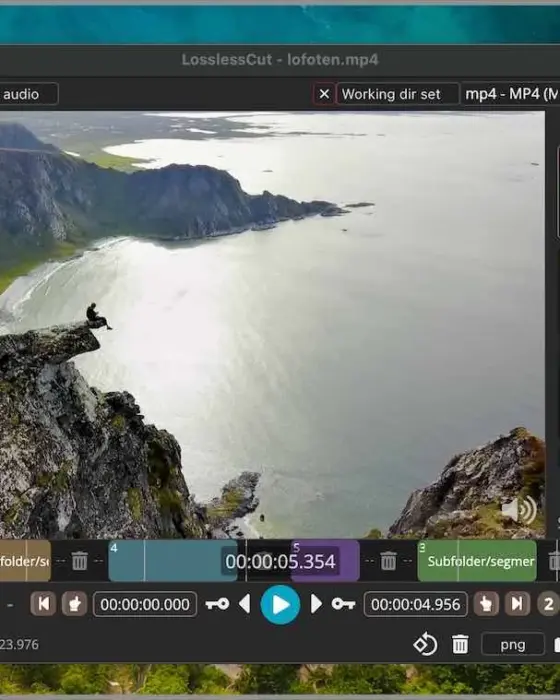Click the rotation preview icon
The width and height of the screenshot is (560, 700).
tap(425, 644)
